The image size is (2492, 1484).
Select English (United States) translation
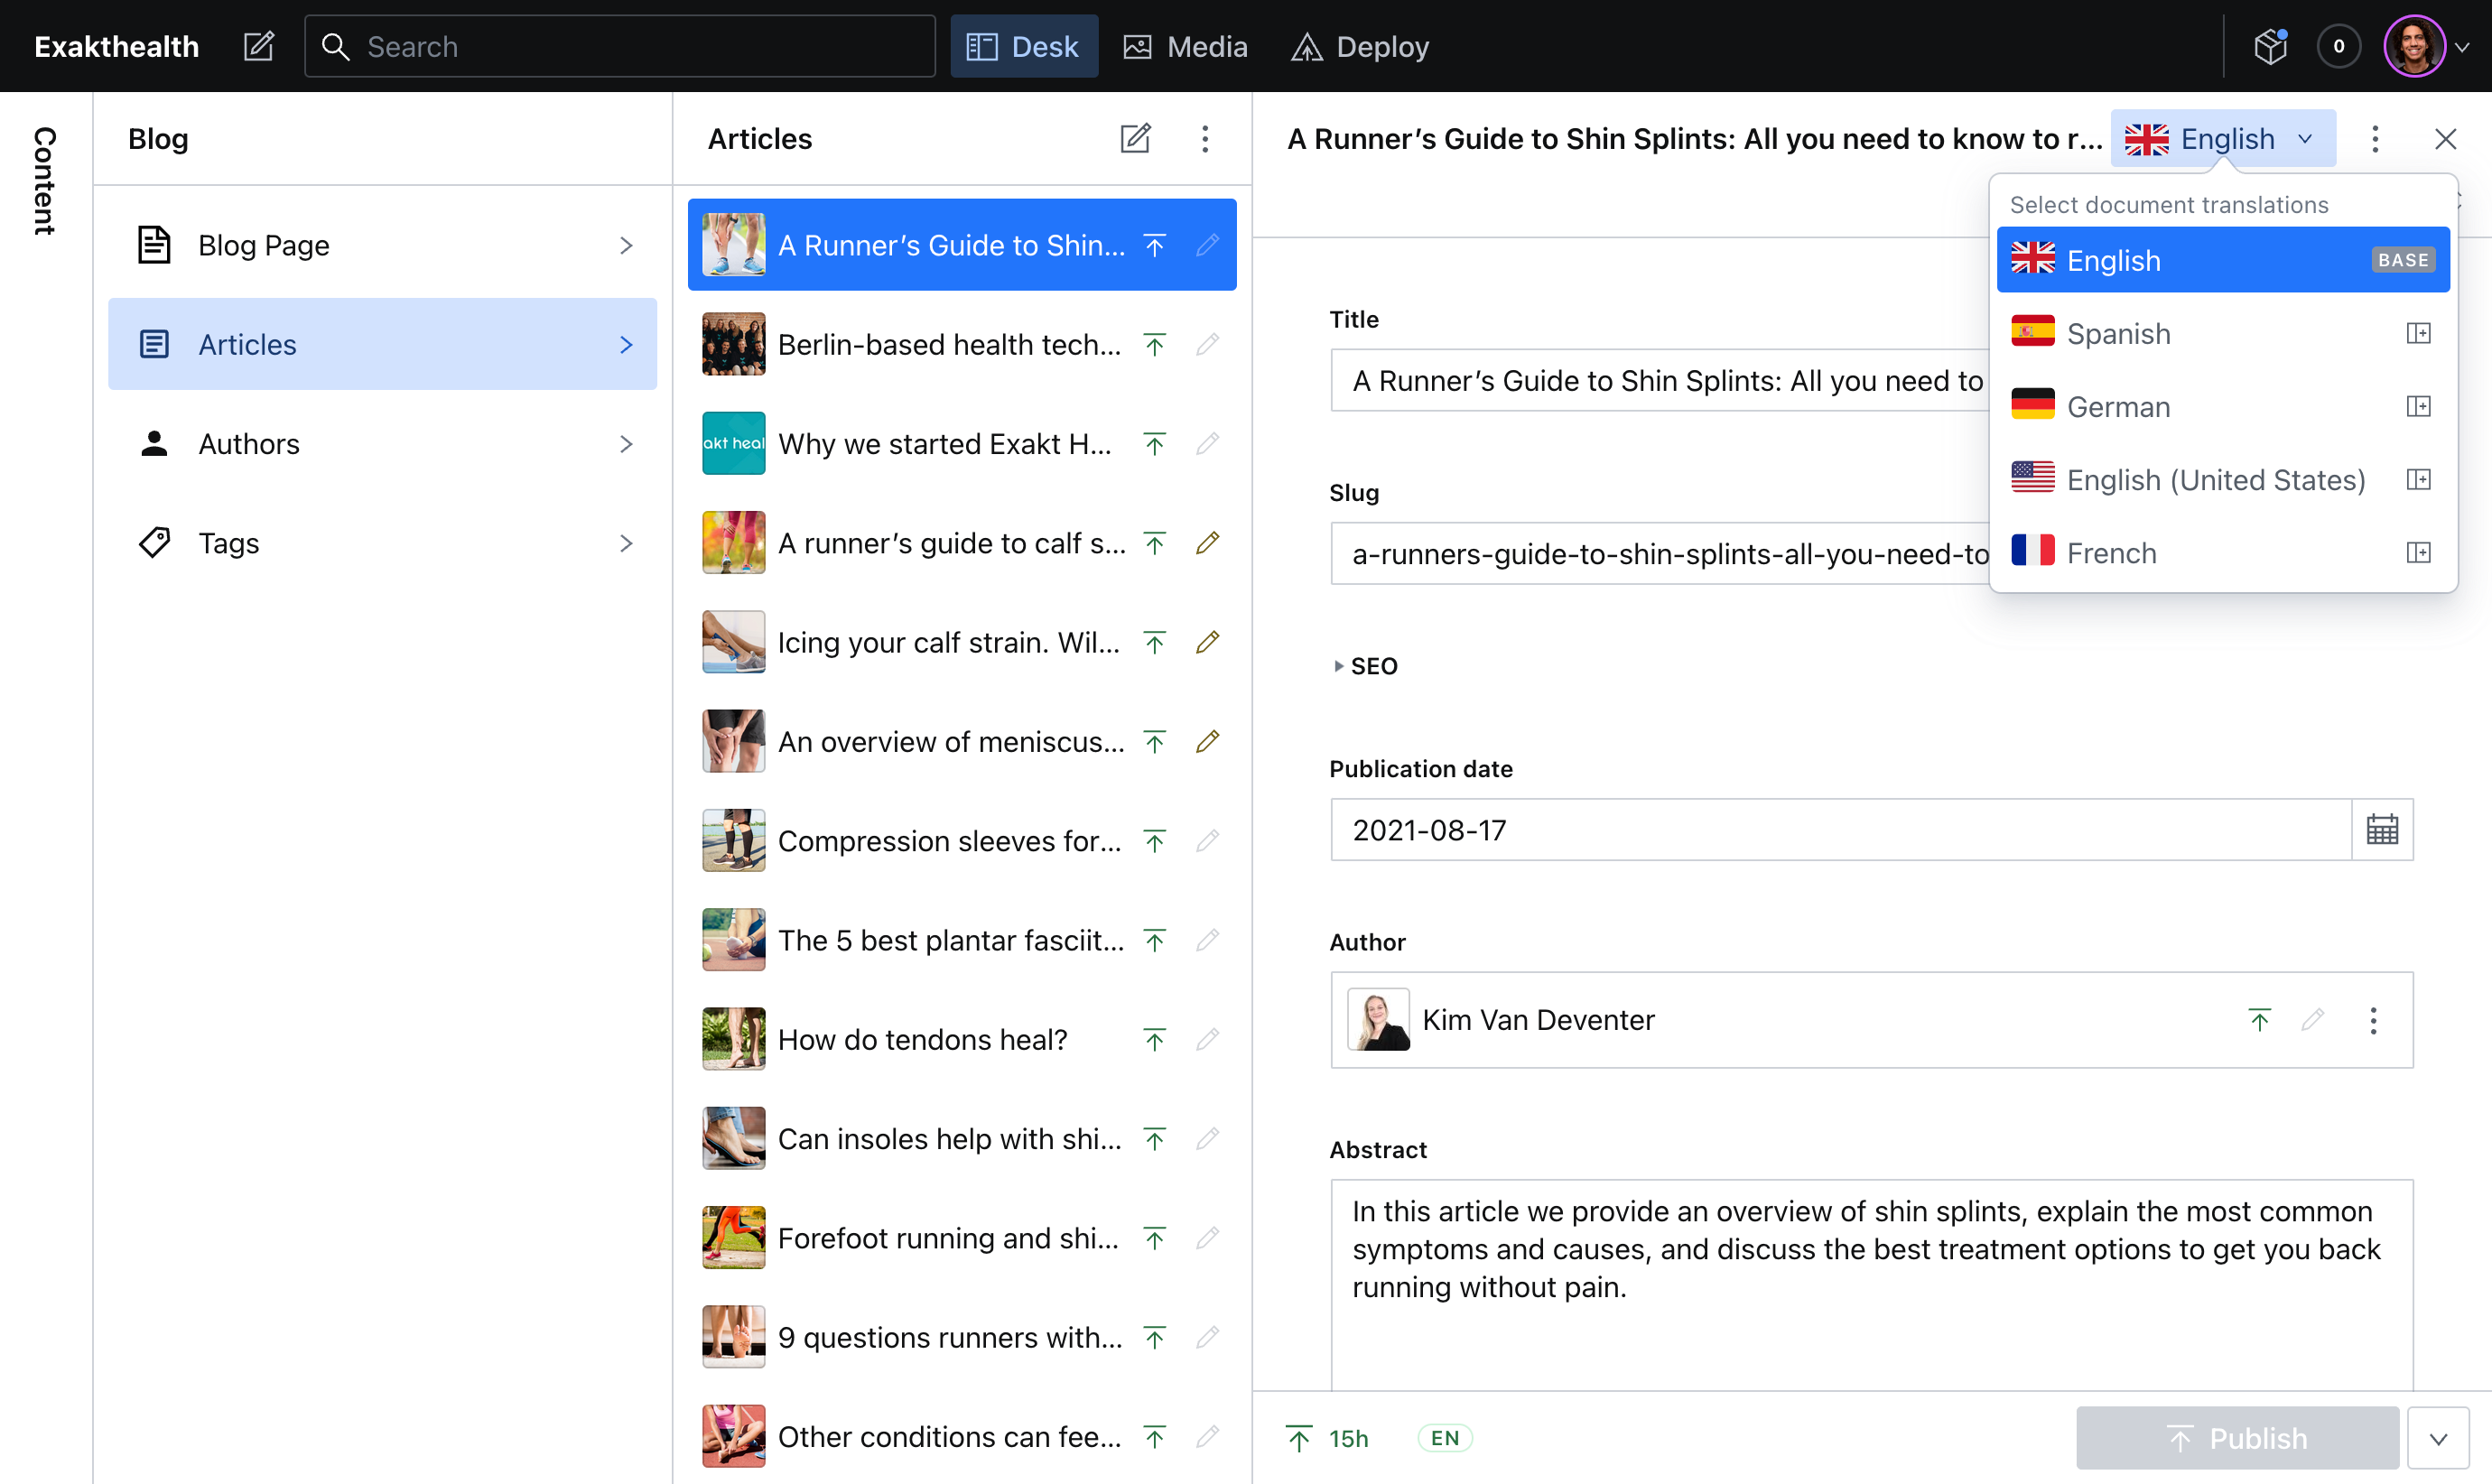point(2214,479)
